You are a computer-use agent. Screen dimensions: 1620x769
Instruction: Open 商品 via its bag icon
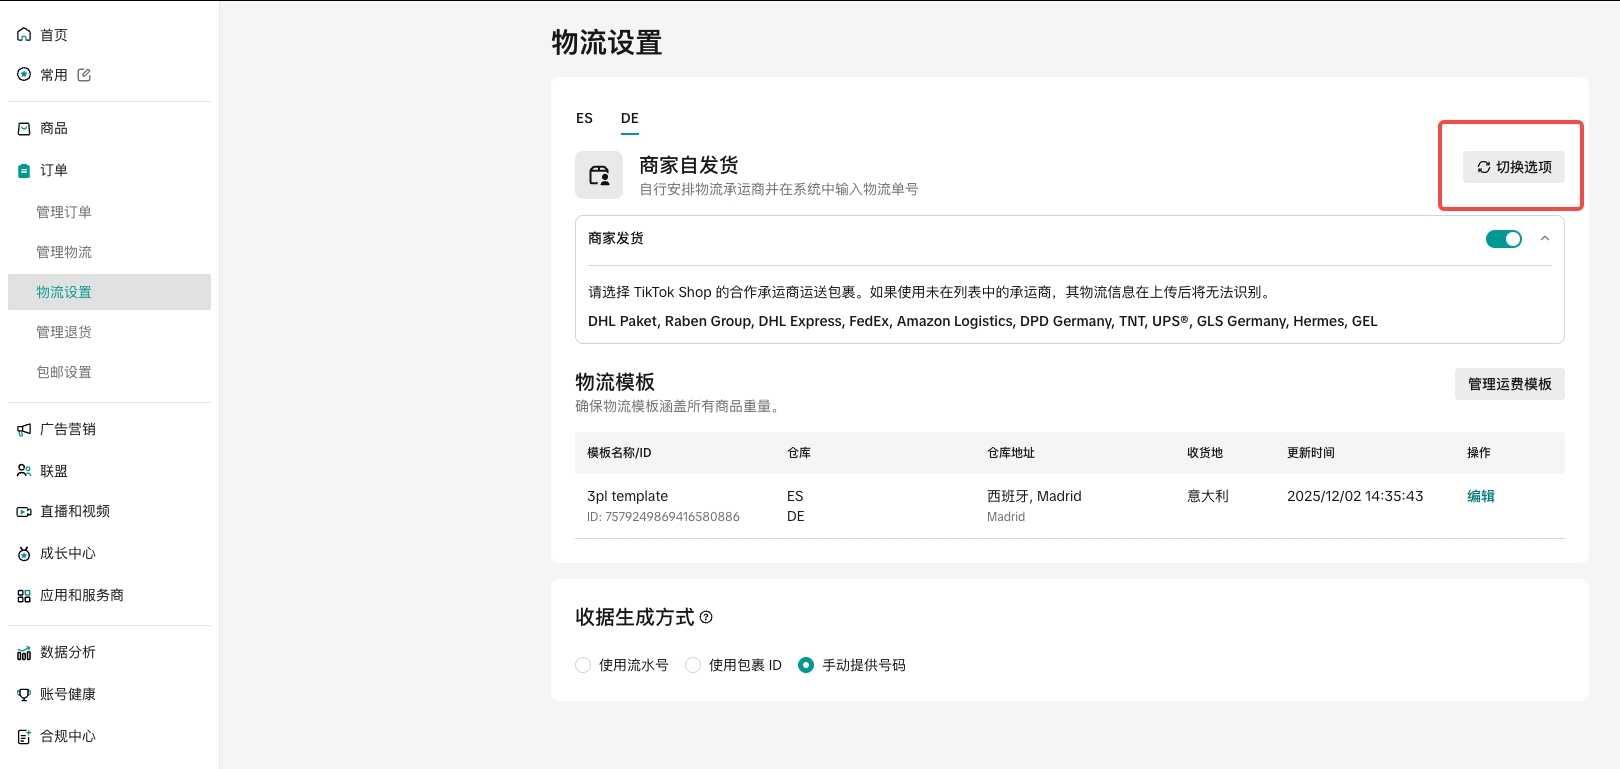[24, 129]
